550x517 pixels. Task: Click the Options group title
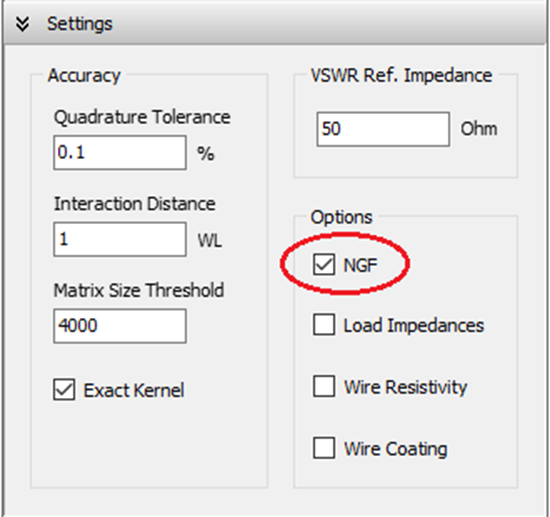coord(341,217)
